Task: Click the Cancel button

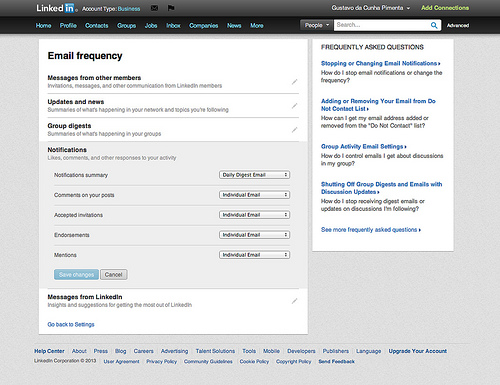Action: [x=114, y=274]
